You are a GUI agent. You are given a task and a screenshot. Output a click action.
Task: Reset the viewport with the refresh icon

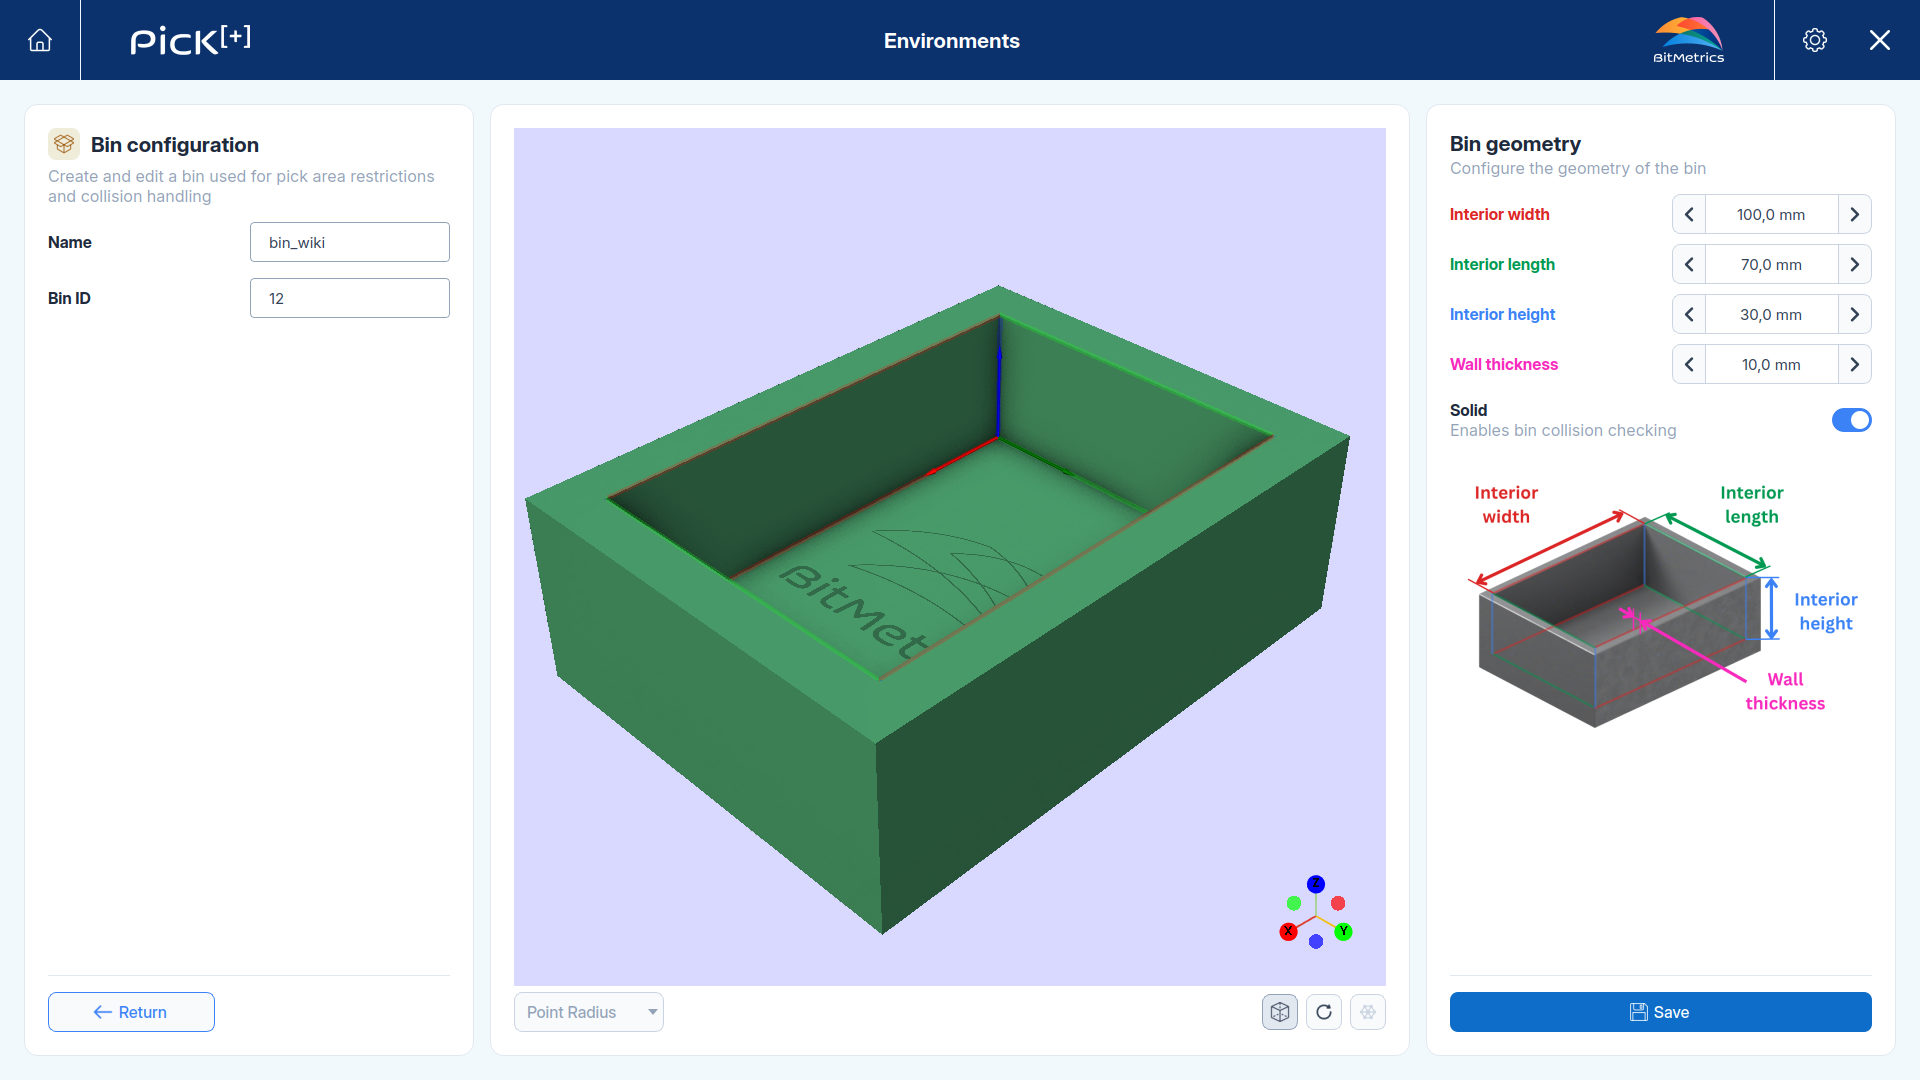click(1324, 1012)
